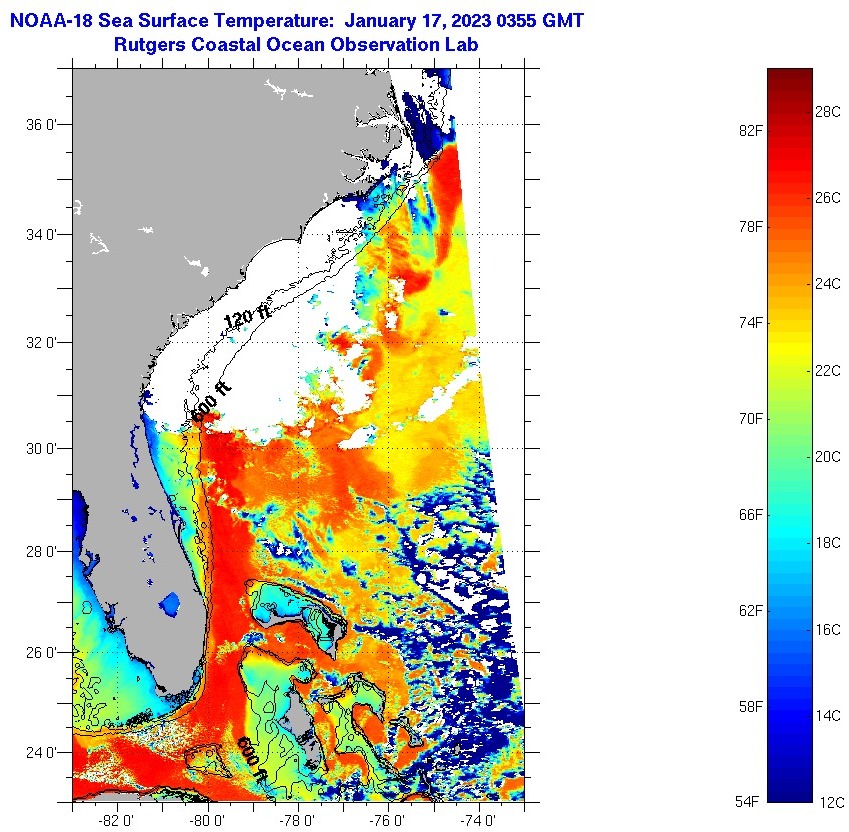The height and width of the screenshot is (832, 849).
Task: Select the 28 0' latitude label
Action: pyautogui.click(x=41, y=552)
